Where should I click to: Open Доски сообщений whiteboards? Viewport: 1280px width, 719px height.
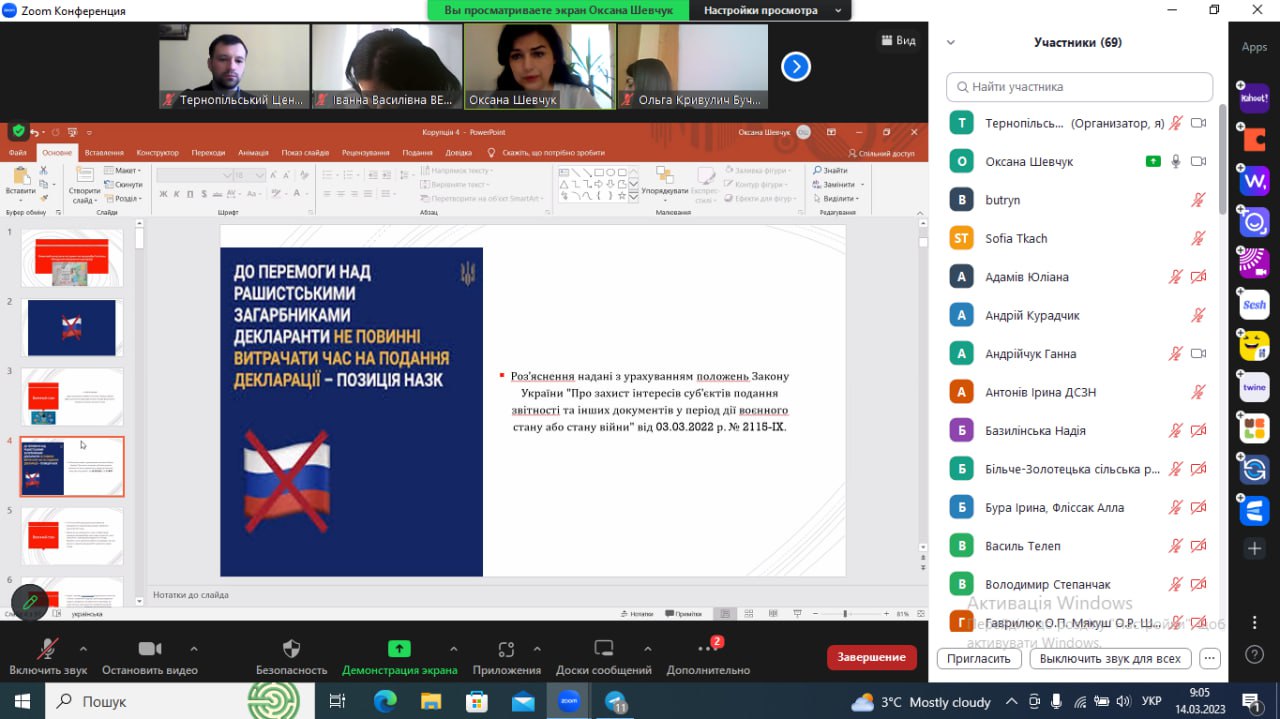point(603,649)
